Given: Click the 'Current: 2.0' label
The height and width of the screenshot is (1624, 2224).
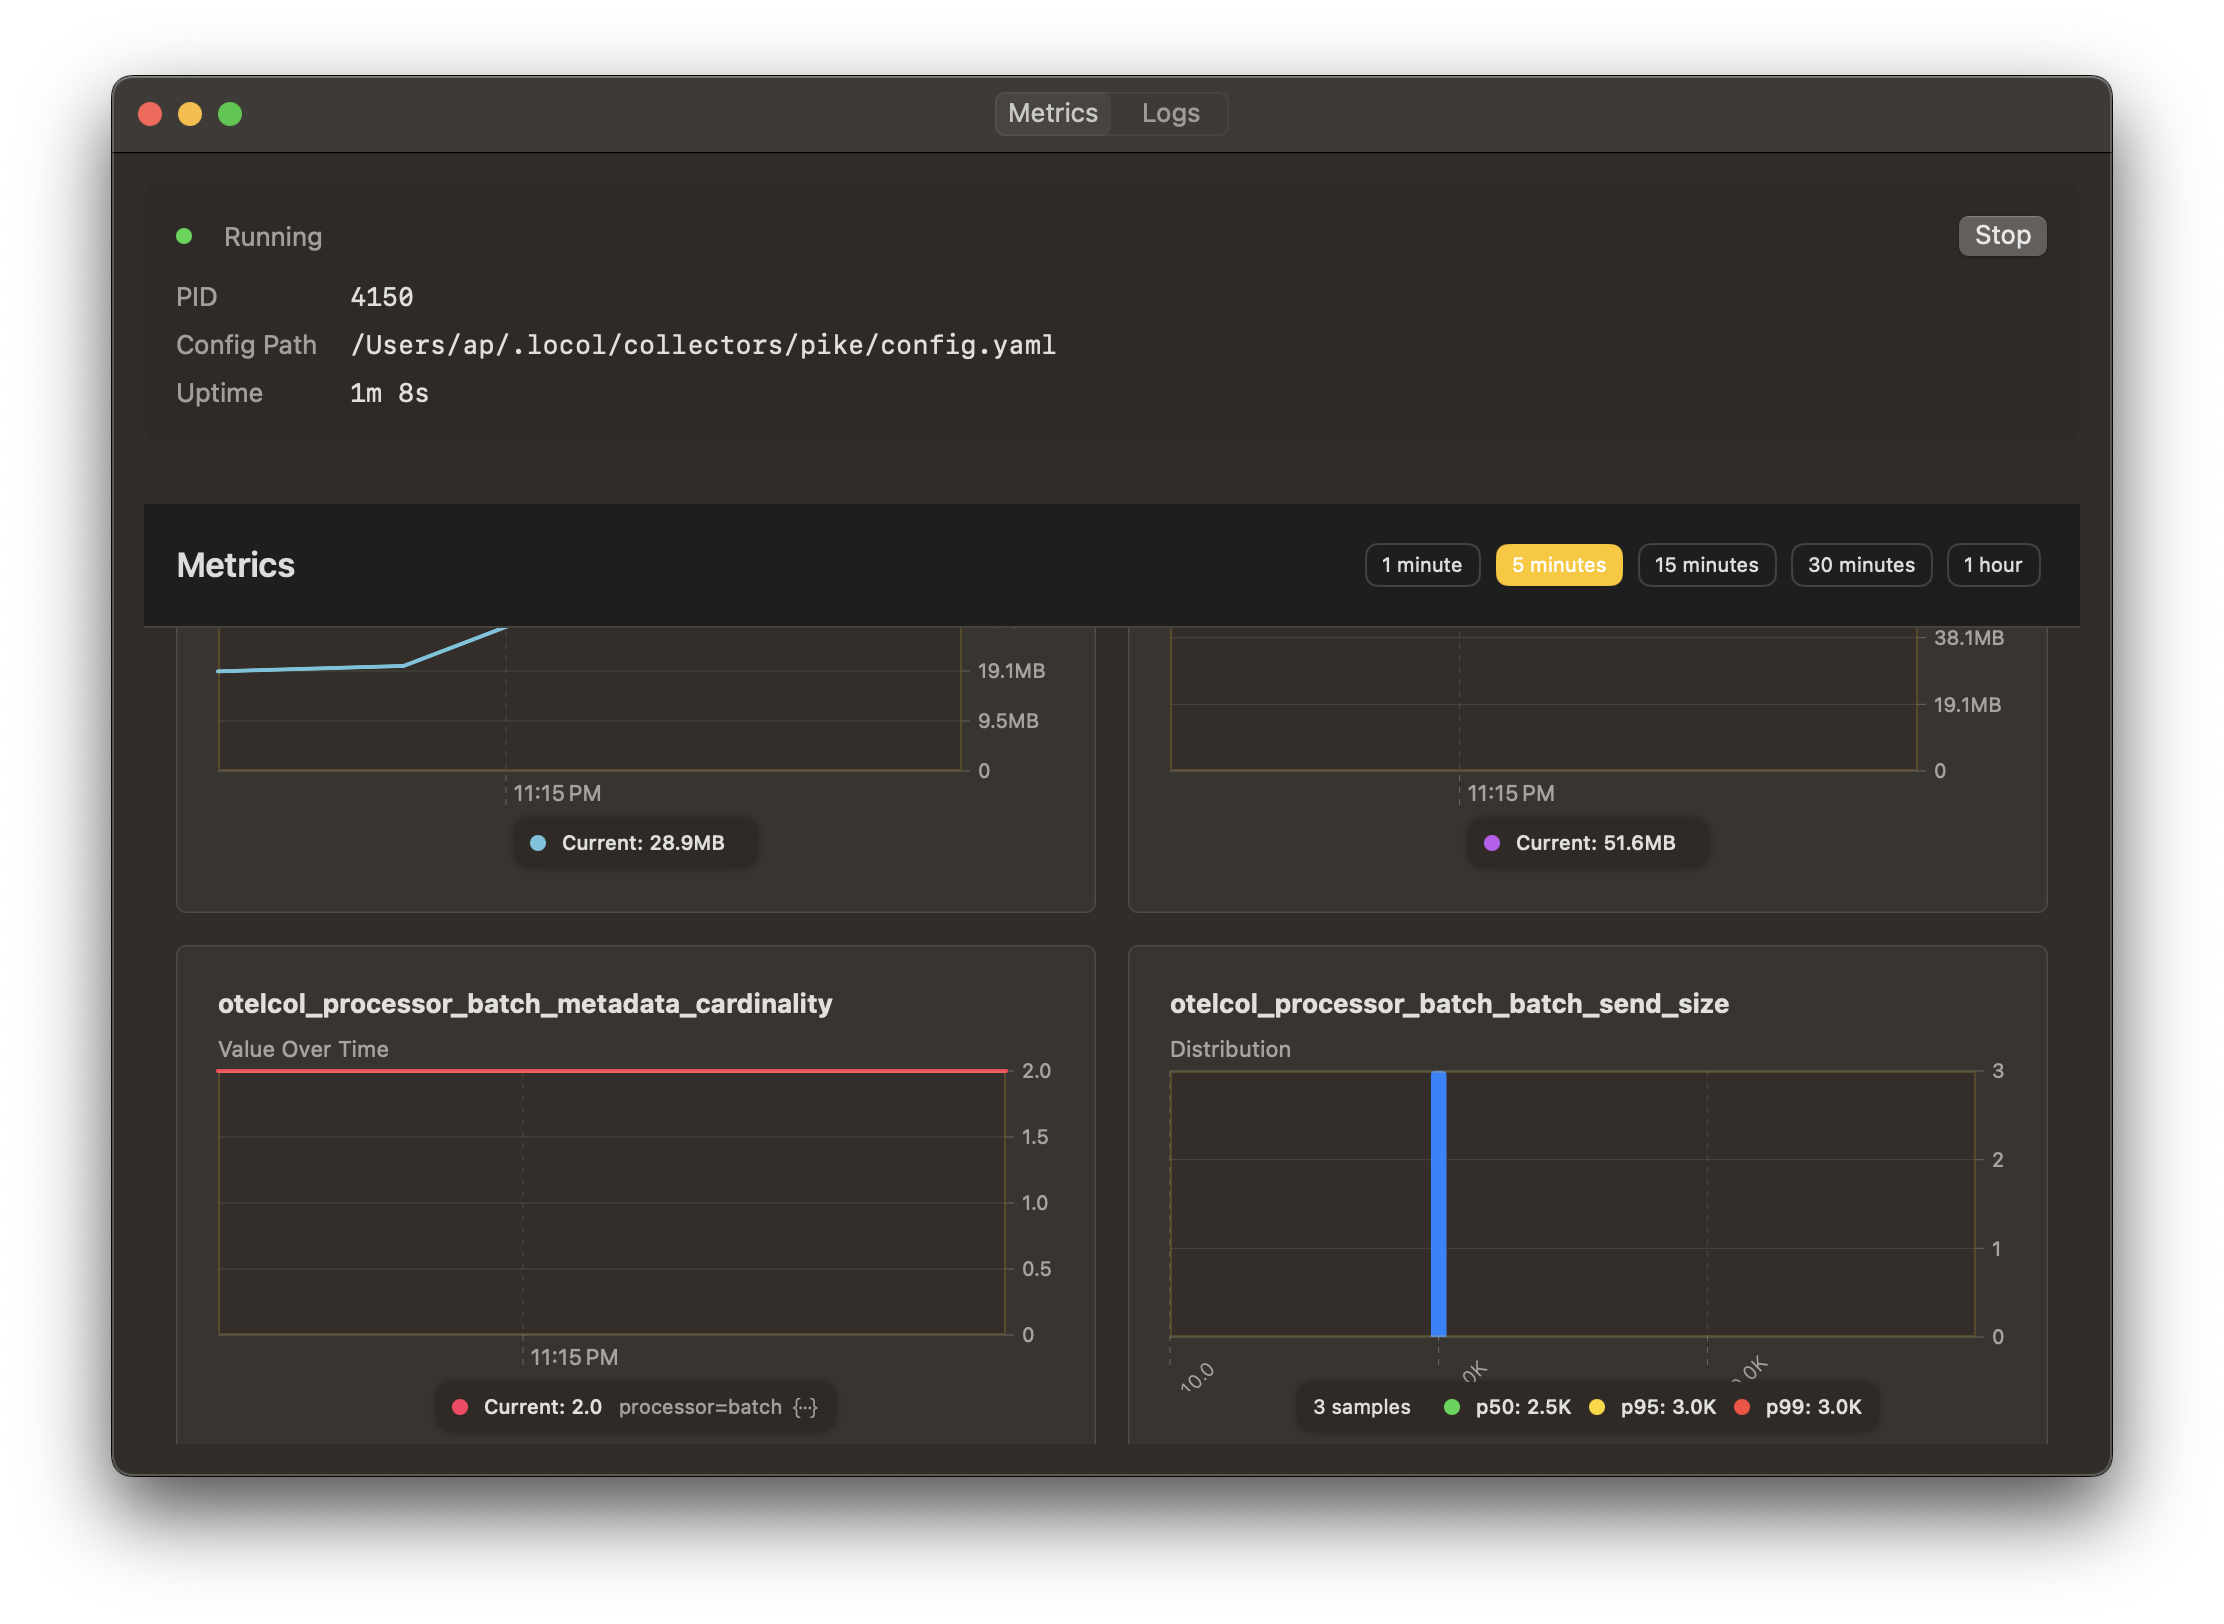Looking at the screenshot, I should (542, 1407).
